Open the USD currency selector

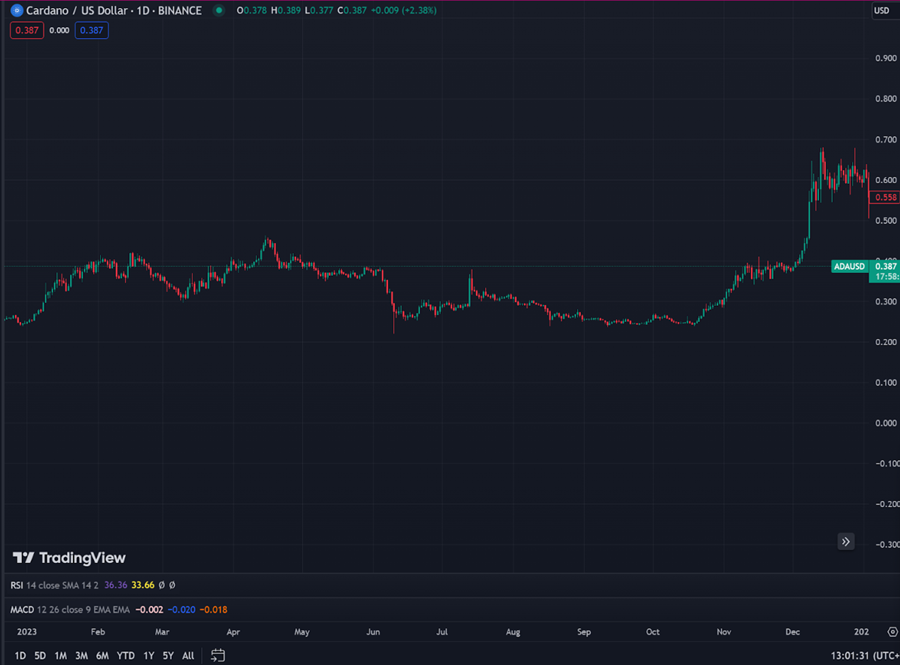(x=882, y=11)
